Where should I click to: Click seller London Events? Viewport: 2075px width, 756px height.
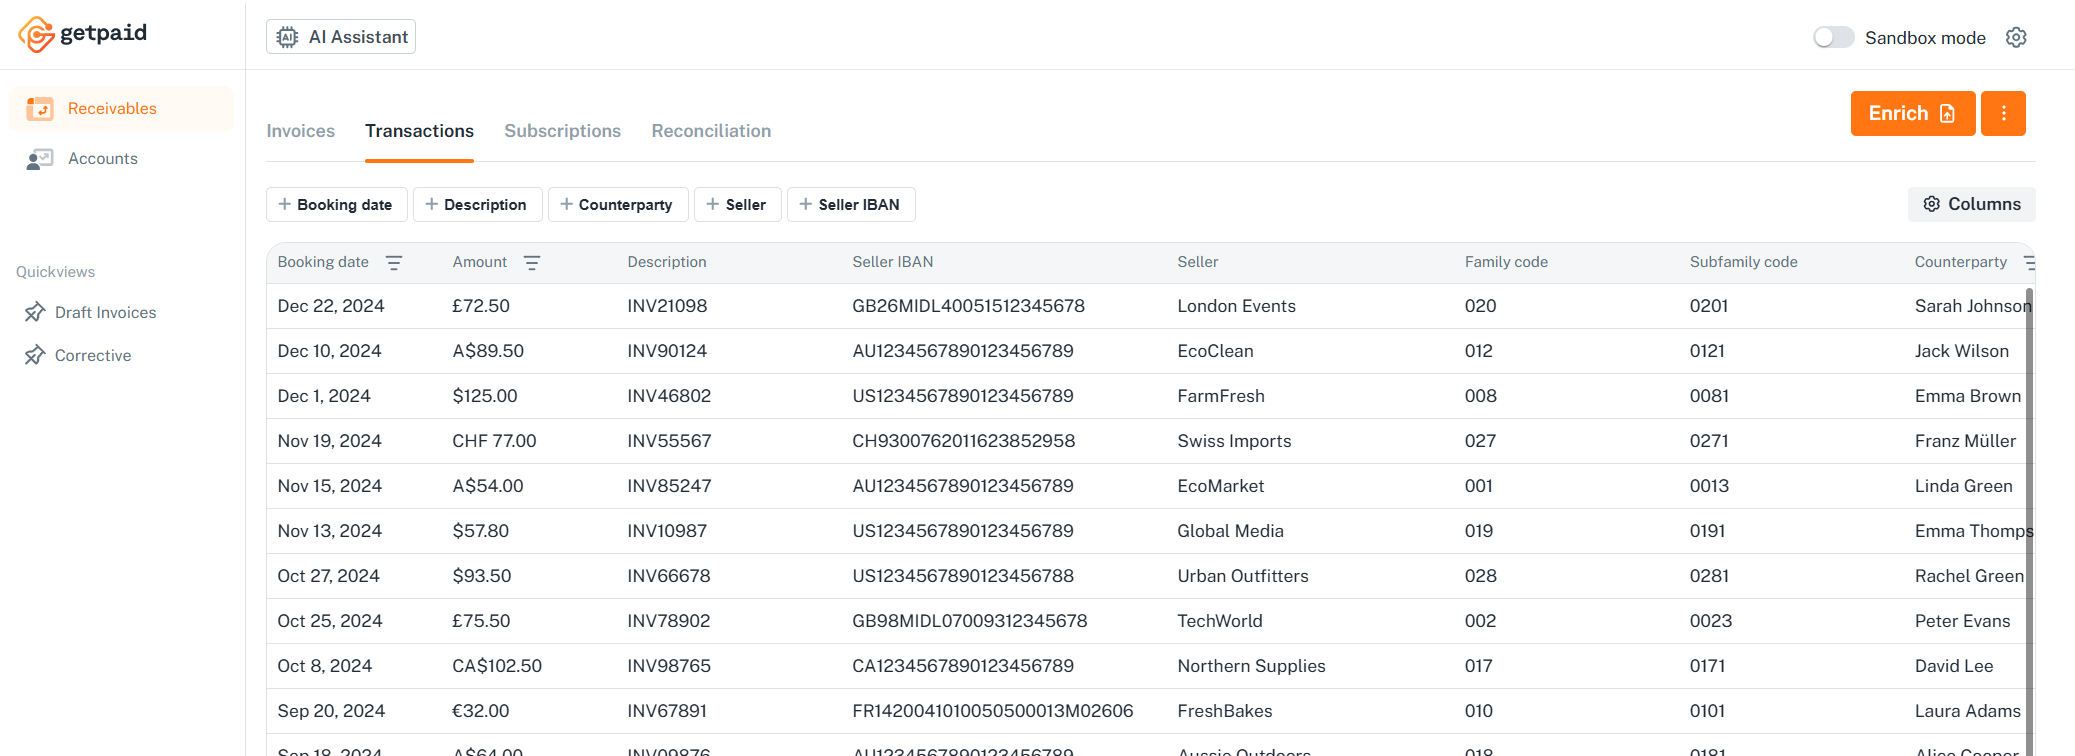[x=1236, y=306]
